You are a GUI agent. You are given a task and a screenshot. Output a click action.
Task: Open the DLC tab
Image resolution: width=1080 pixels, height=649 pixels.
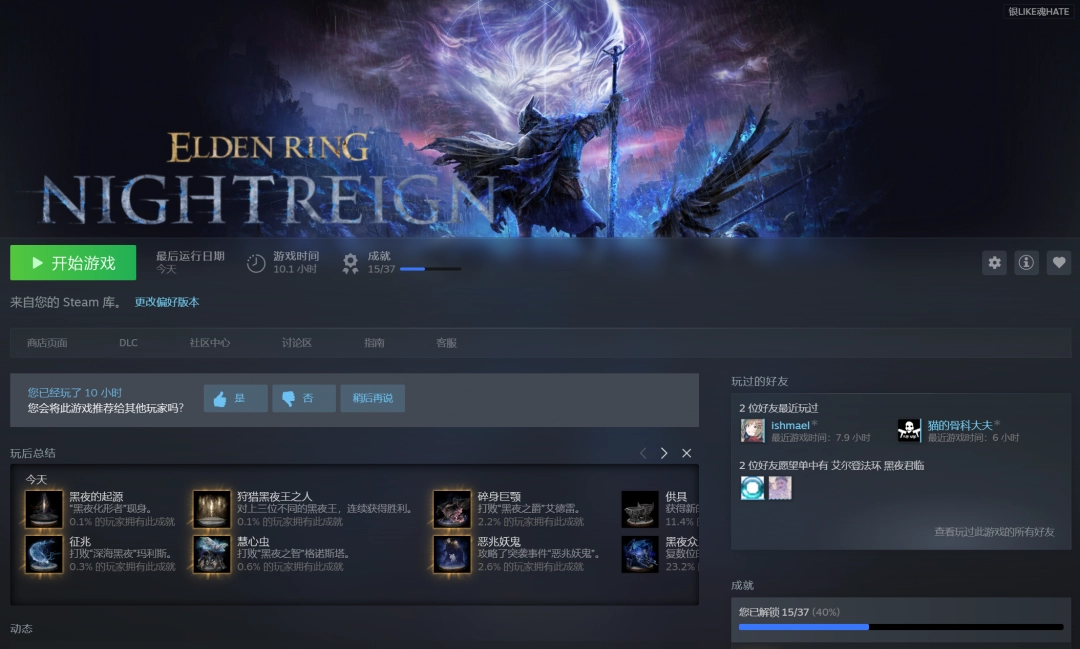(128, 342)
